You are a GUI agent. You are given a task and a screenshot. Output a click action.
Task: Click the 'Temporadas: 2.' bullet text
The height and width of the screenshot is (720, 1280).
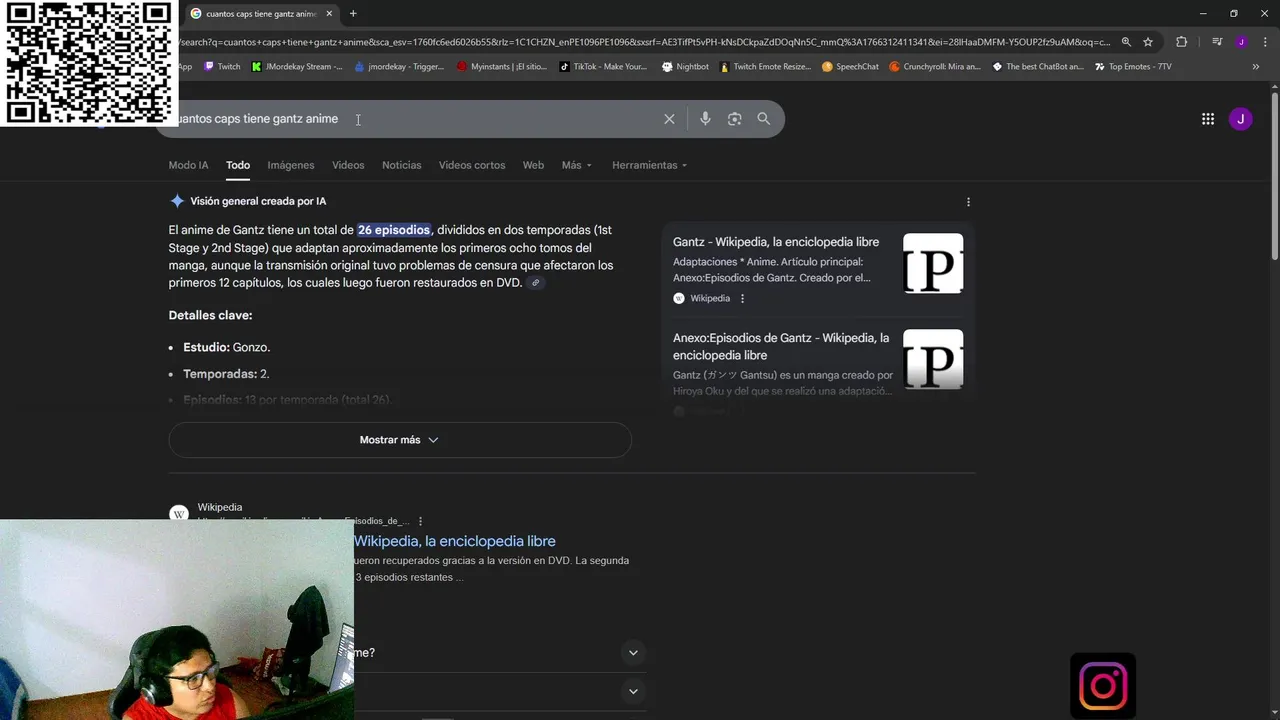point(226,373)
